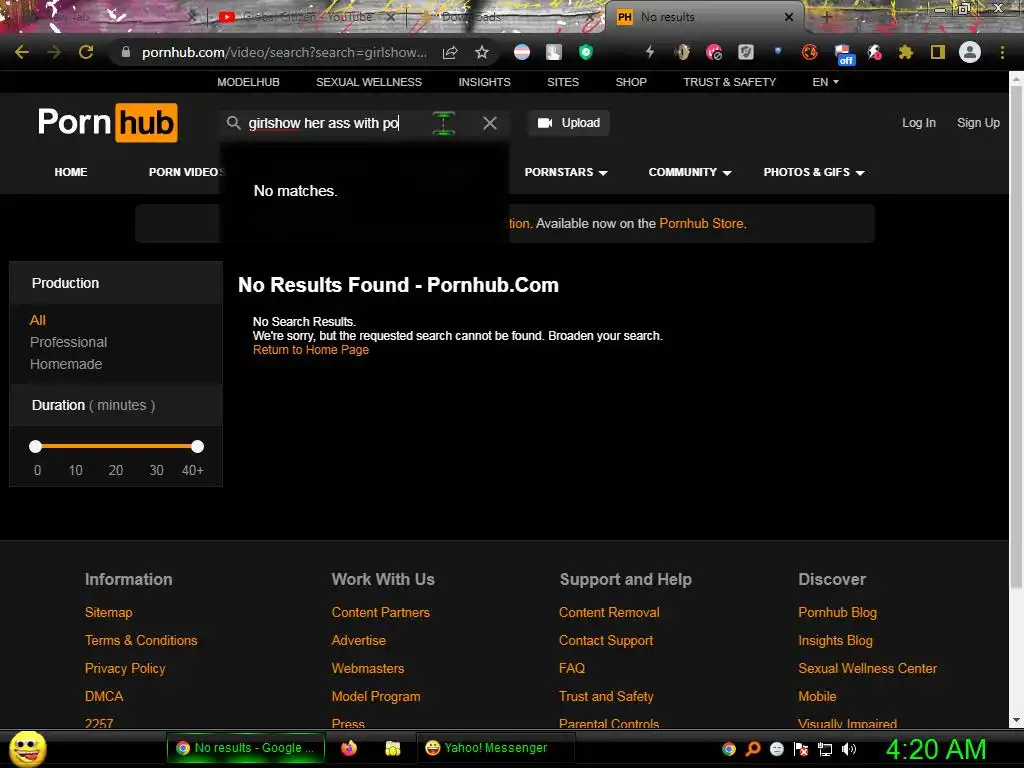Close the 'No results' browser tab
This screenshot has width=1024, height=768.
pyautogui.click(x=789, y=17)
